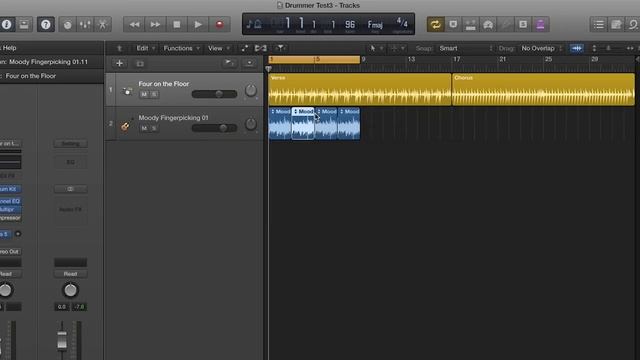Open the Loop Browser button
Image resolution: width=640 pixels, height=360 pixels.
pyautogui.click(x=633, y=24)
